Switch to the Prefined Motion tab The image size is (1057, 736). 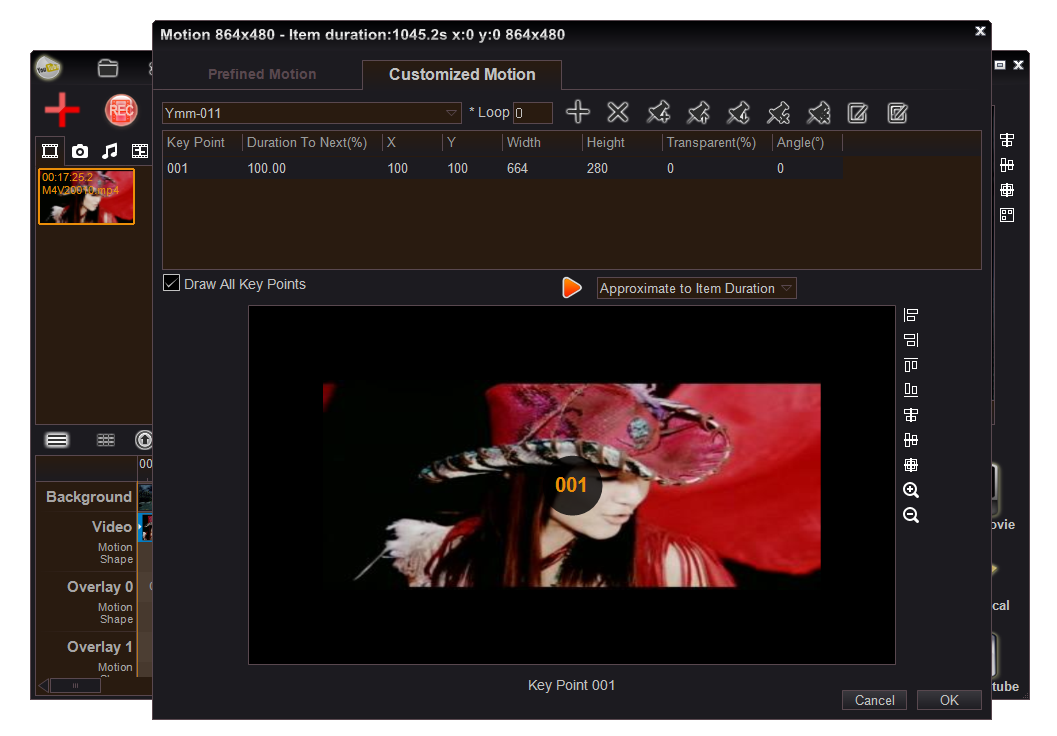(262, 74)
